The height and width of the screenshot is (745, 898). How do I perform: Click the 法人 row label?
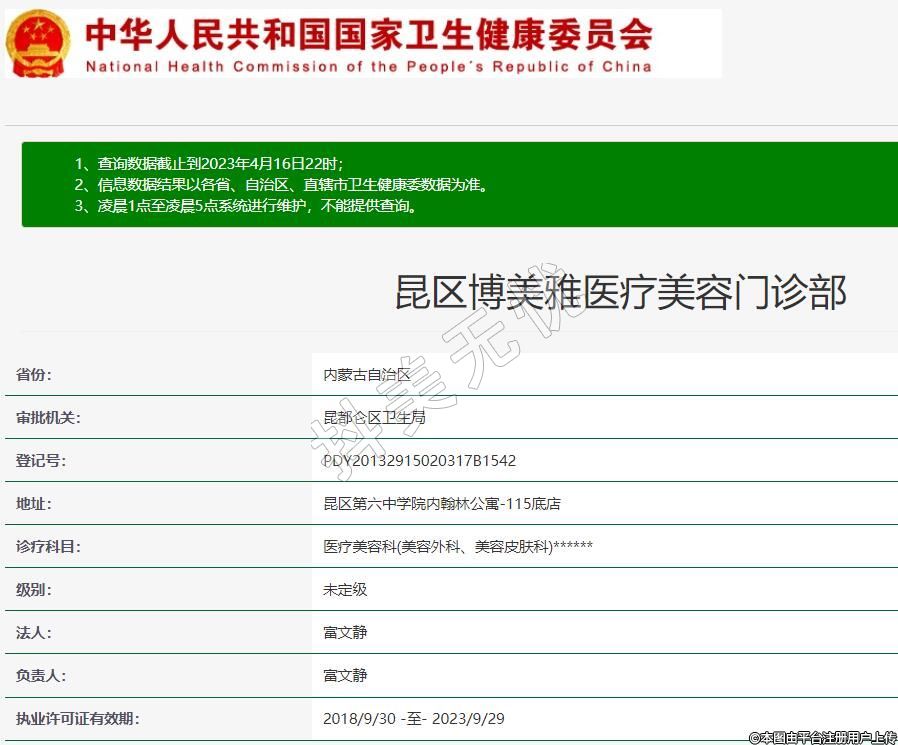[x=34, y=633]
